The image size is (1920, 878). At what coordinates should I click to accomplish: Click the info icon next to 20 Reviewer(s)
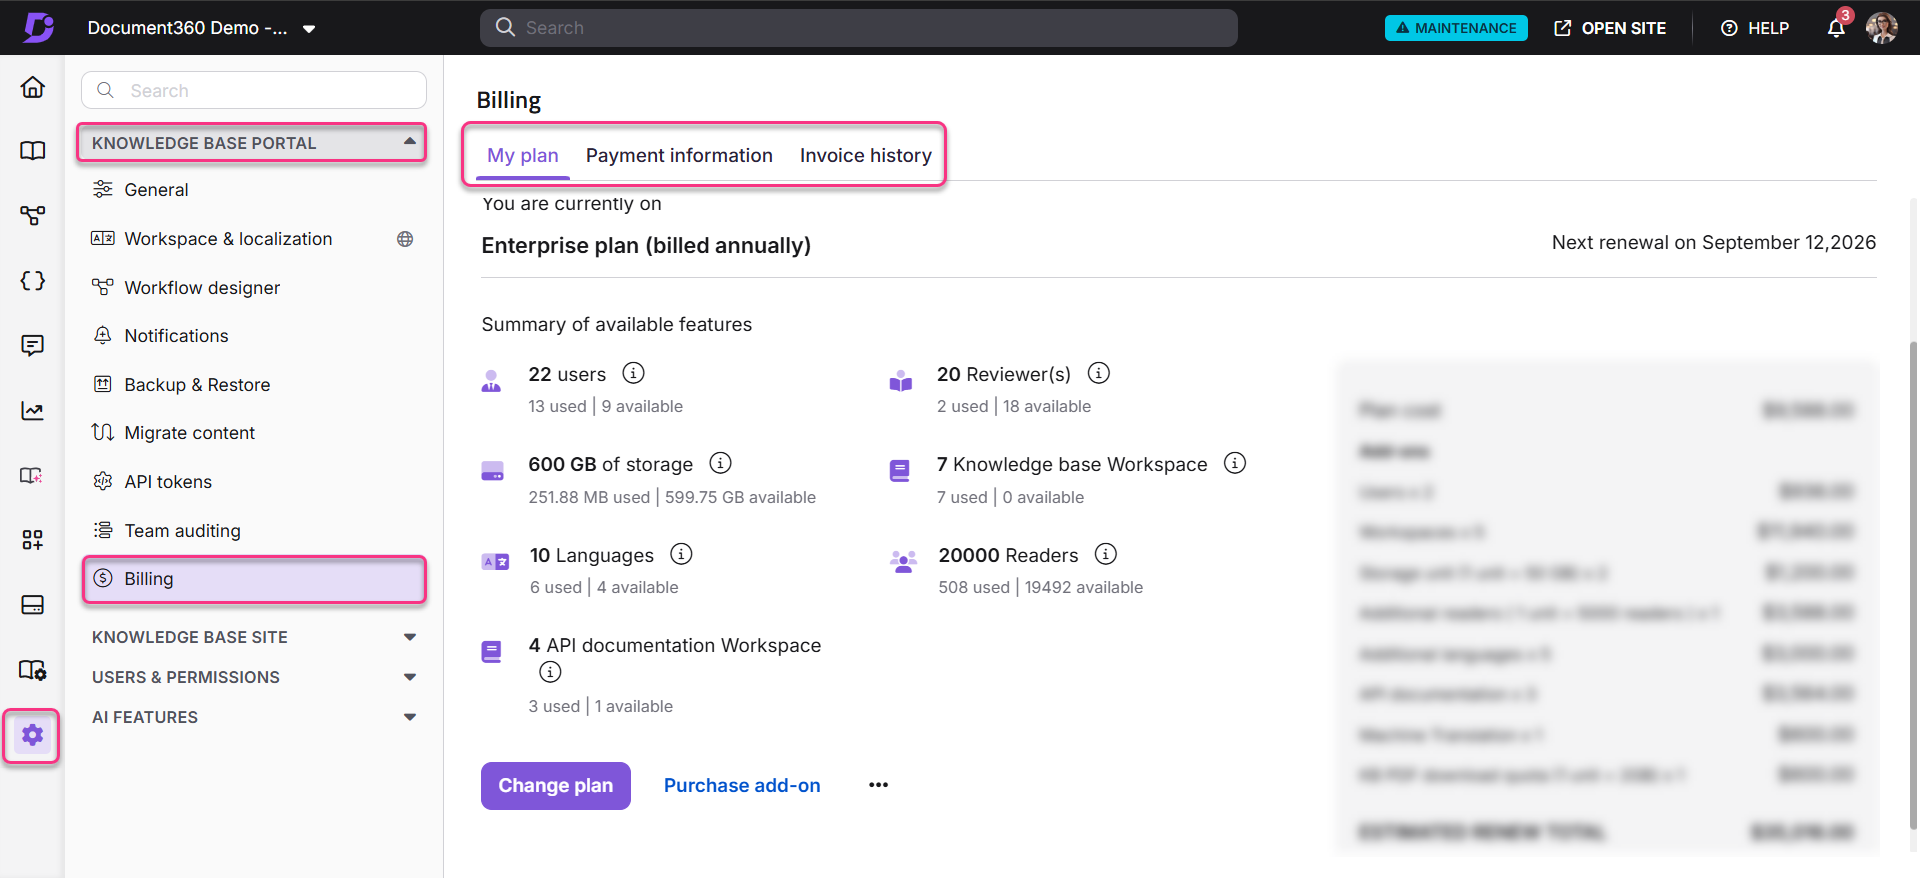[1099, 373]
